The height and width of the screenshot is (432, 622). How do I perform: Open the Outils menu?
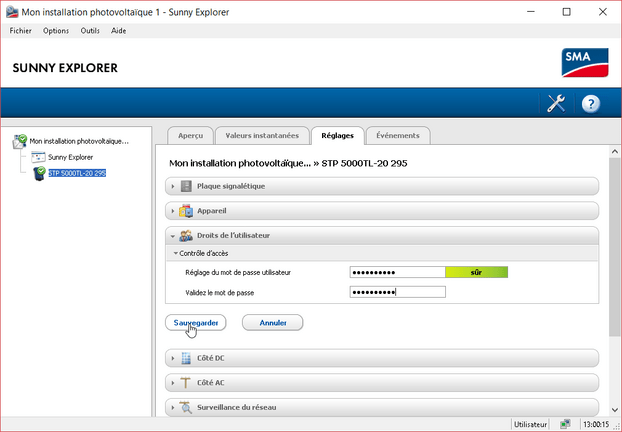pyautogui.click(x=90, y=31)
